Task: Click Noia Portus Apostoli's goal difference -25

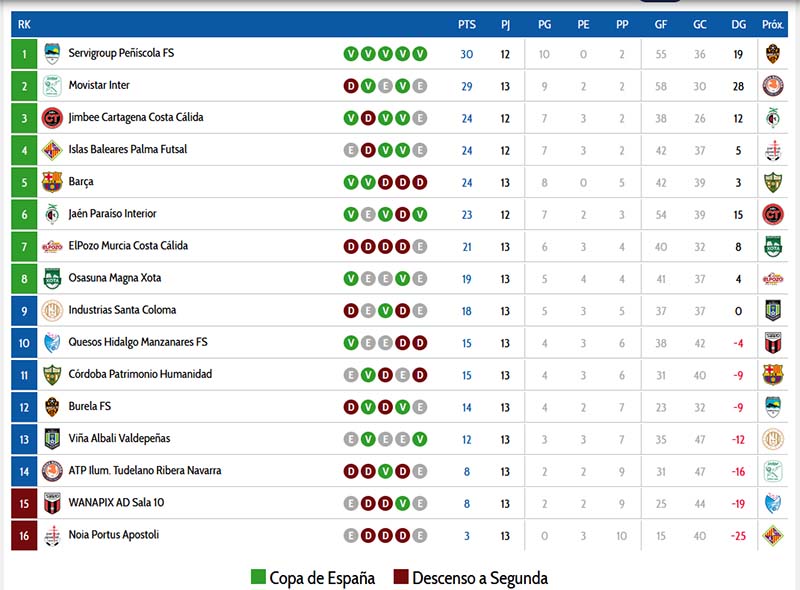Action: coord(738,536)
